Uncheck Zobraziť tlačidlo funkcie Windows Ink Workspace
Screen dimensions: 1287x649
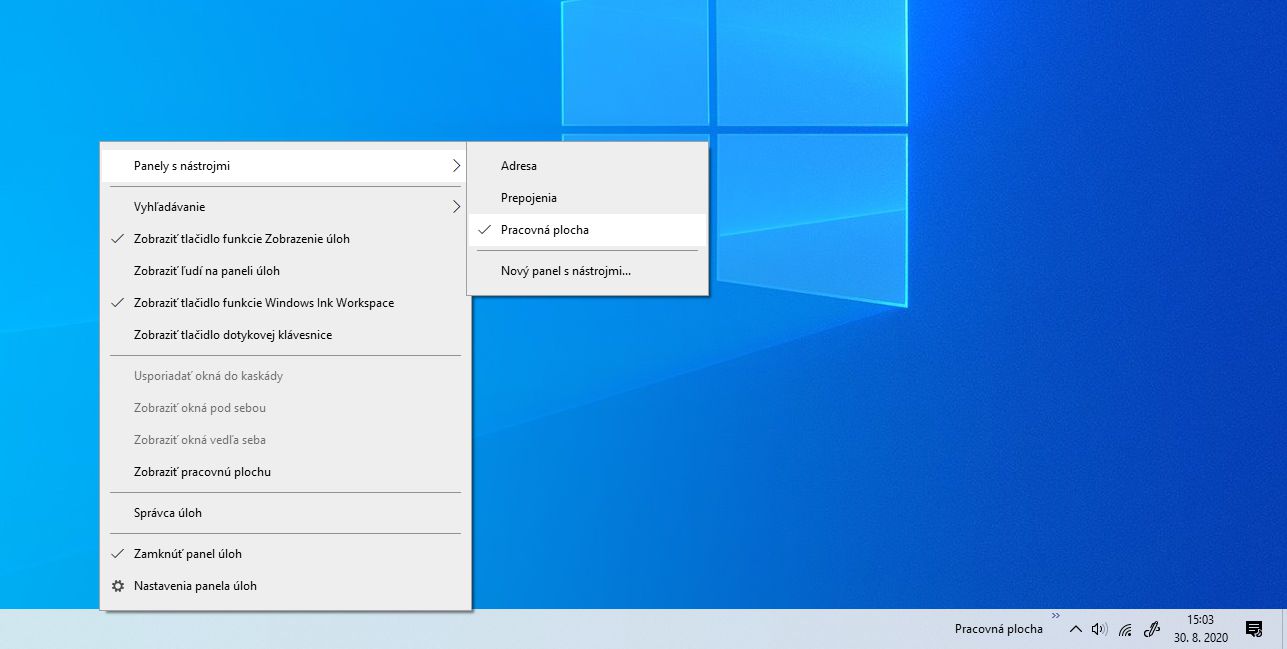coord(285,303)
